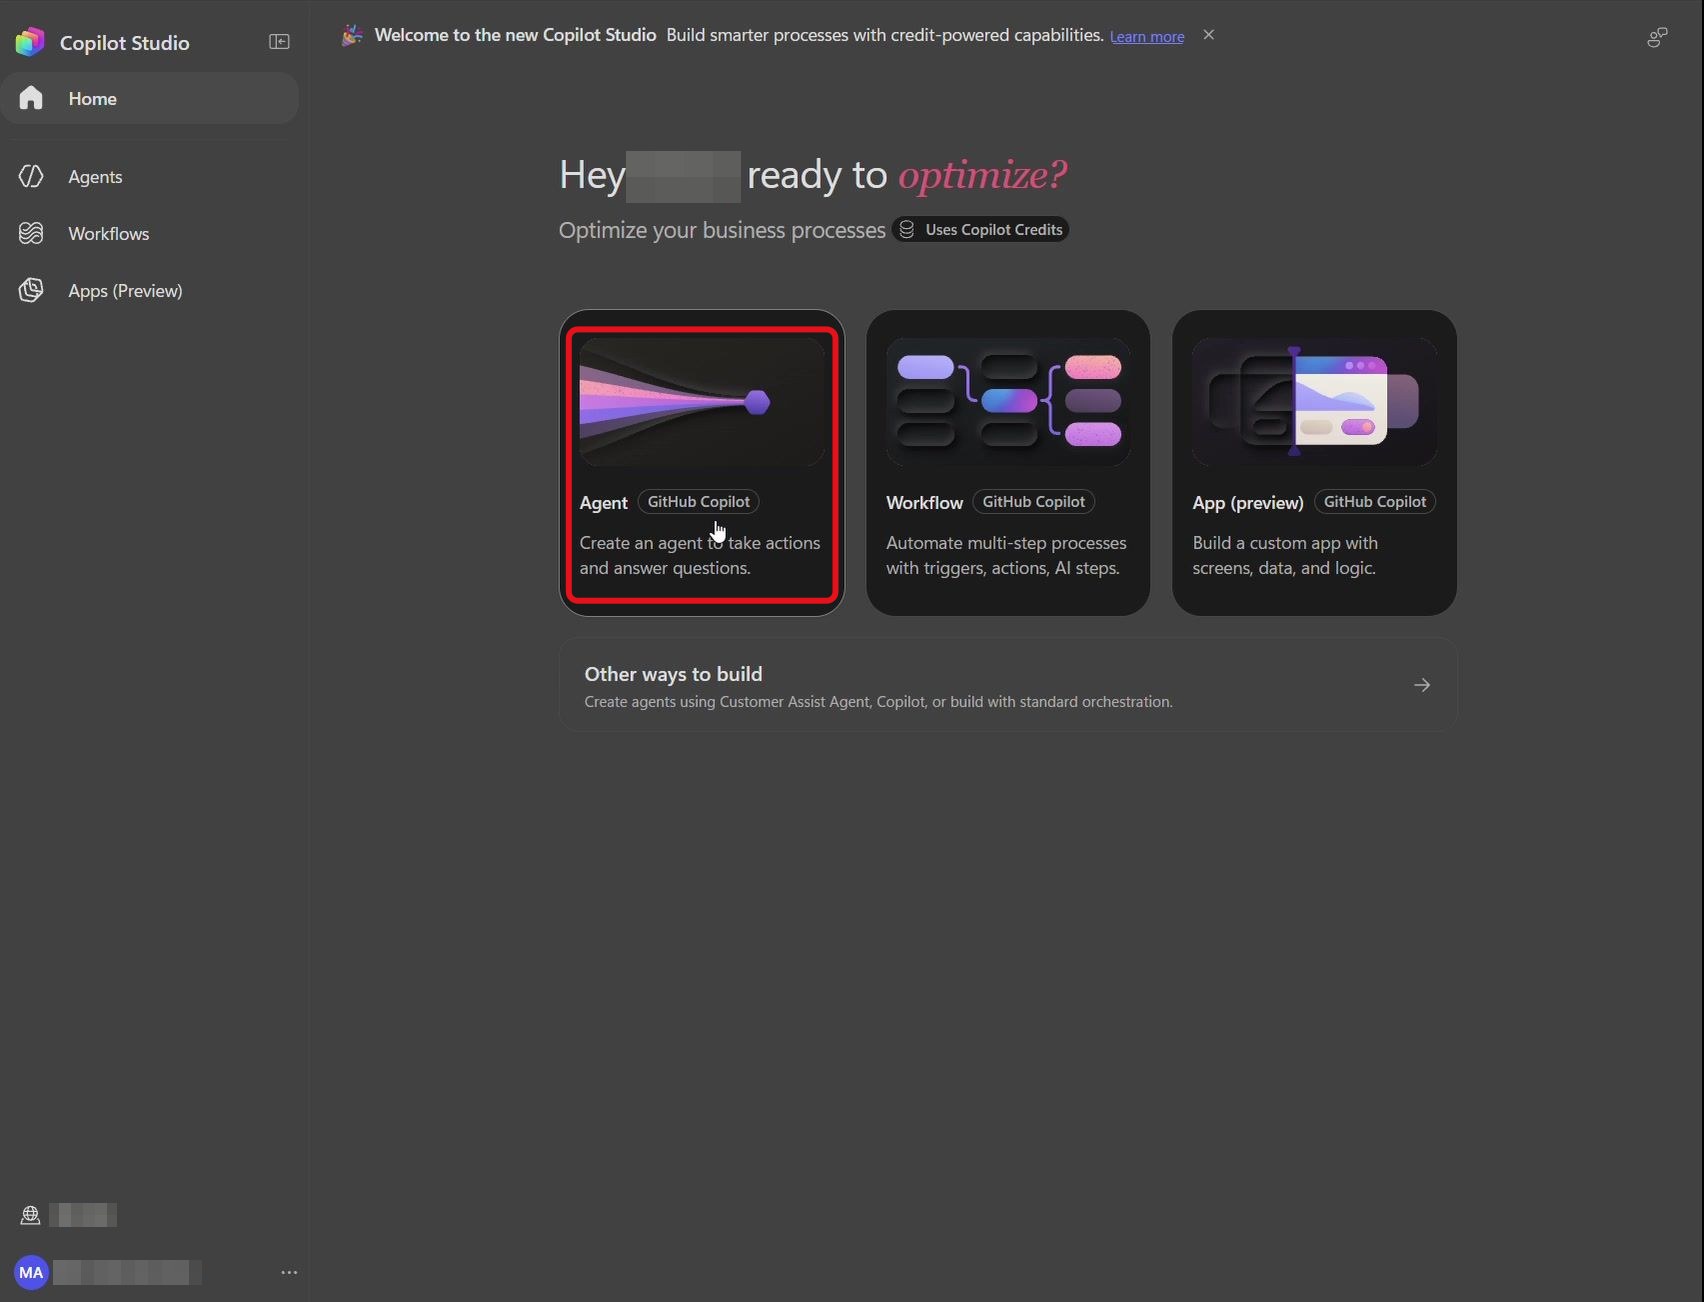Click the 'Optimize your business processes' subtitle
The width and height of the screenshot is (1704, 1302).
coord(722,230)
